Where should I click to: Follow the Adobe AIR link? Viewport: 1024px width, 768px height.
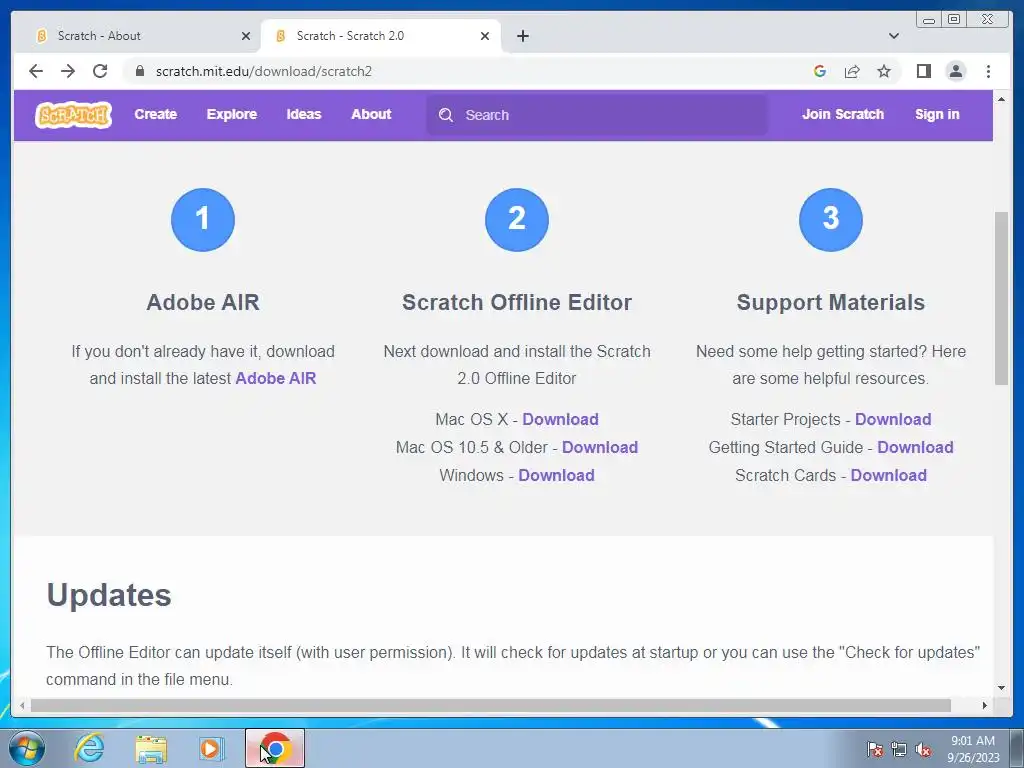[276, 379]
